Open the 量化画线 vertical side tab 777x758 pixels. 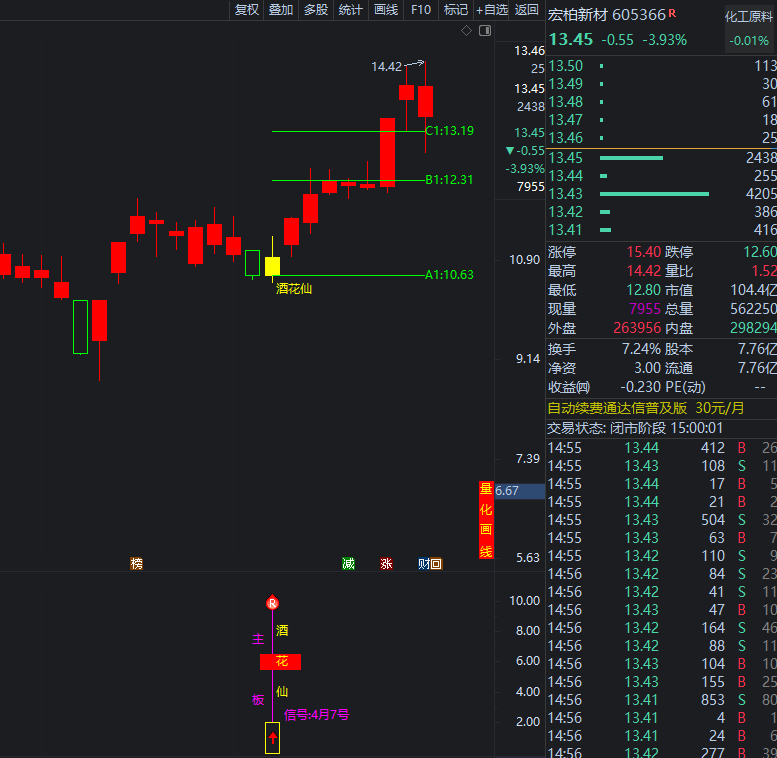click(x=486, y=520)
